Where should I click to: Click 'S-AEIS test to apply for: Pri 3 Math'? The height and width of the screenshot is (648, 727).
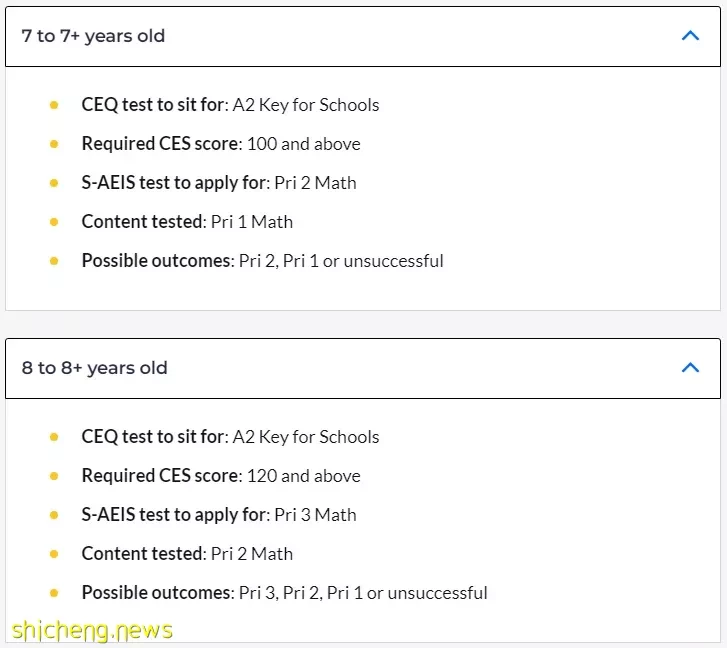(x=219, y=515)
